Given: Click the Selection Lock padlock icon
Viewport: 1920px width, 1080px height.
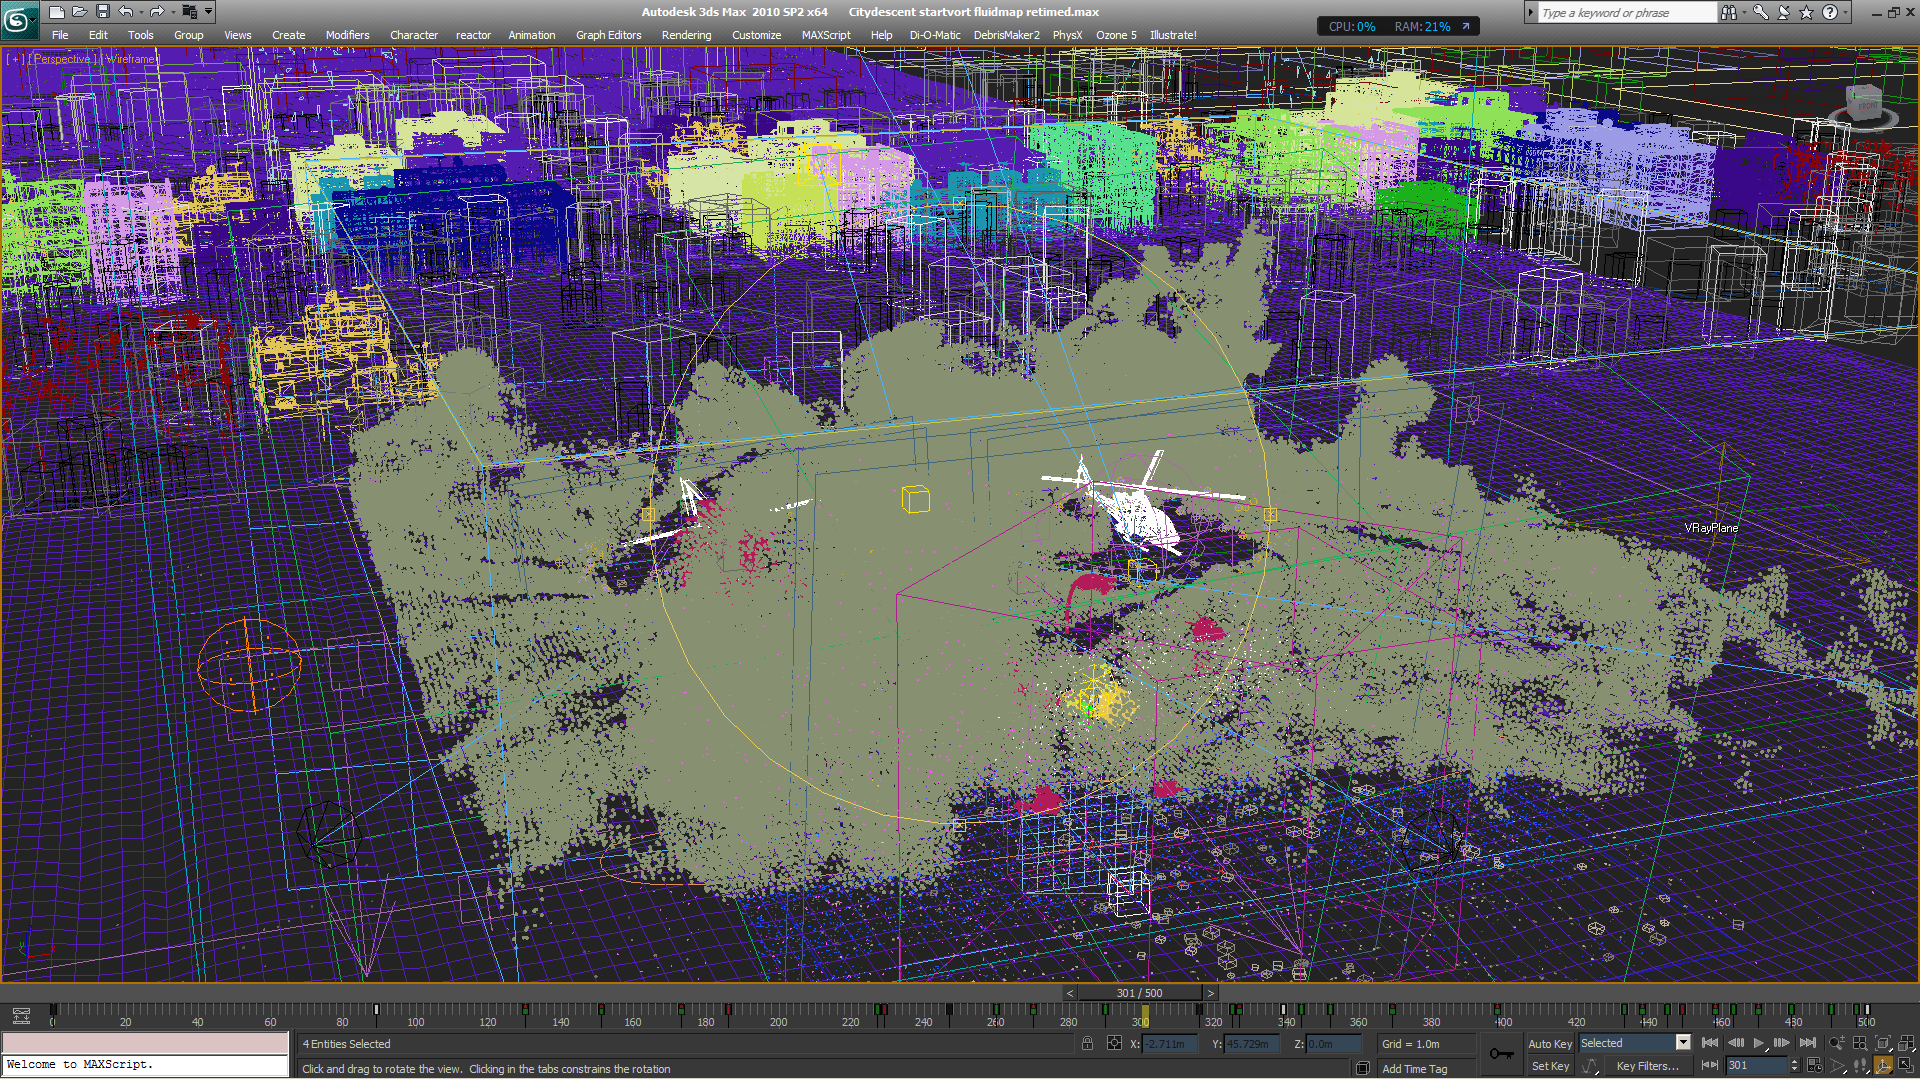Looking at the screenshot, I should (x=1087, y=1043).
